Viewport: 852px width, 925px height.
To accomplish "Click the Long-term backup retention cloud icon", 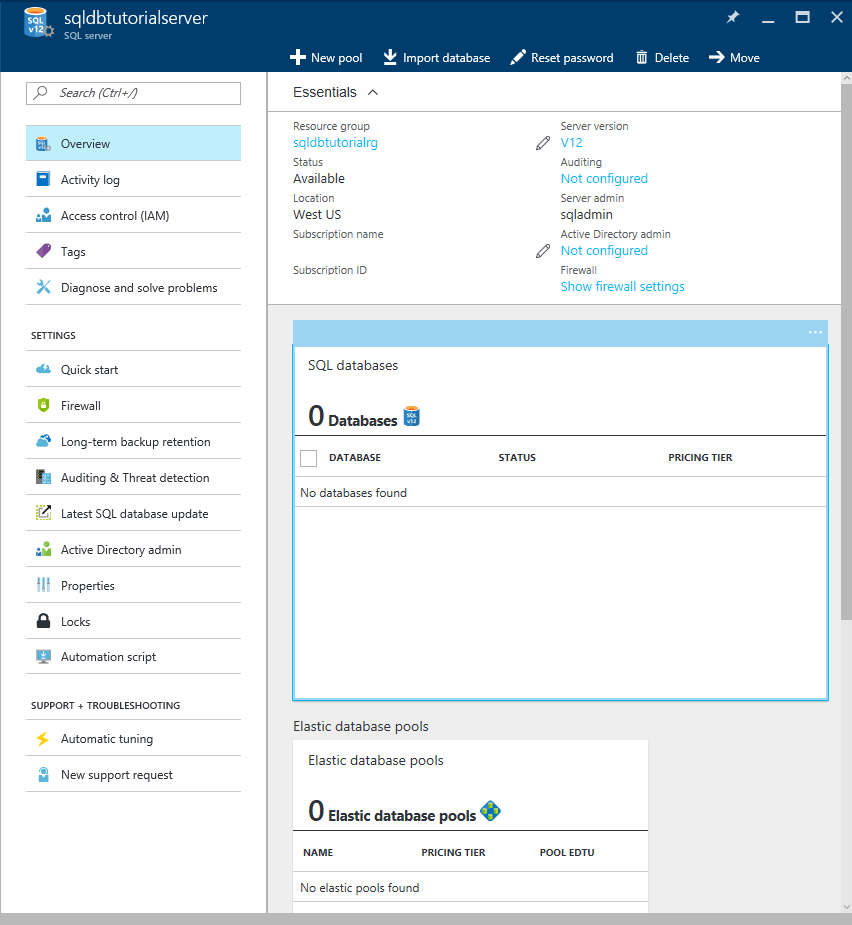I will [x=43, y=441].
